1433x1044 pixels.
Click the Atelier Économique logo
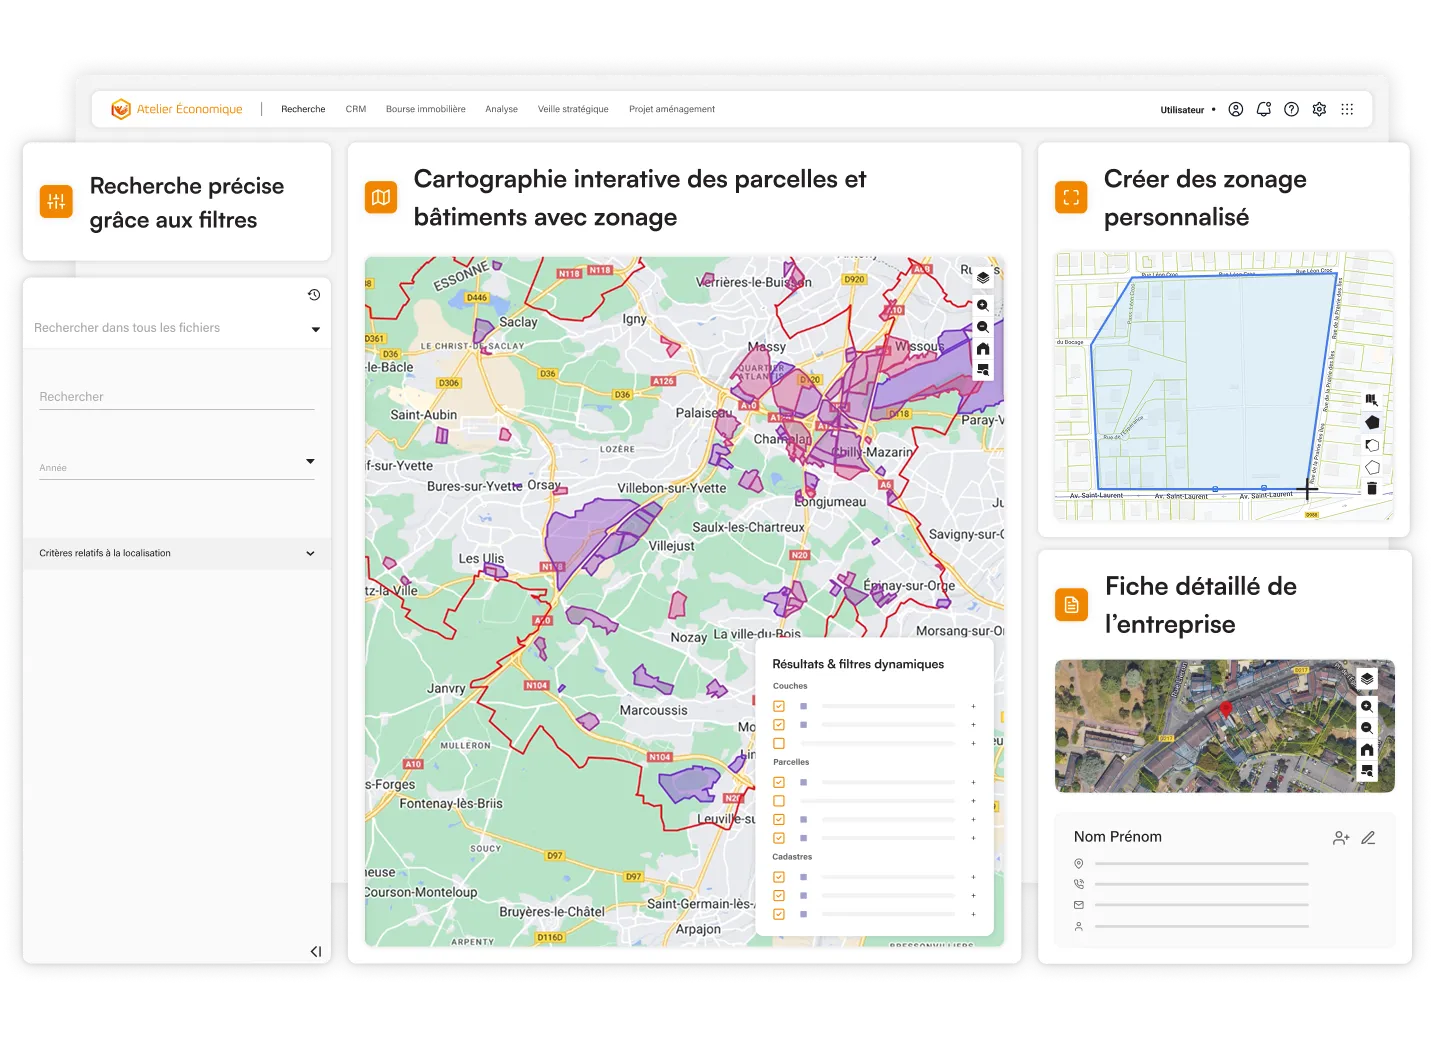pyautogui.click(x=177, y=109)
